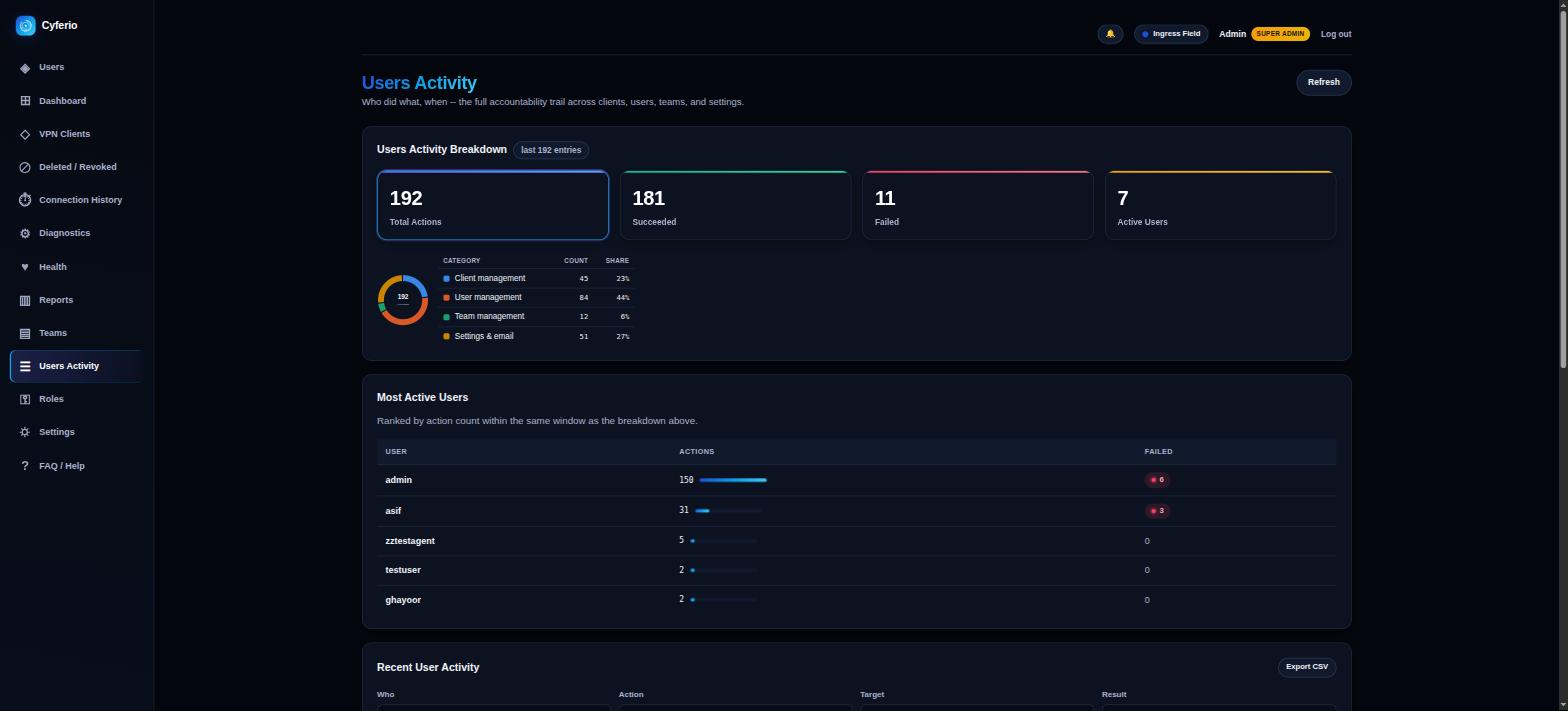Viewport: 1568px width, 711px height.
Task: Click the Dashboard grid icon
Action: (25, 101)
